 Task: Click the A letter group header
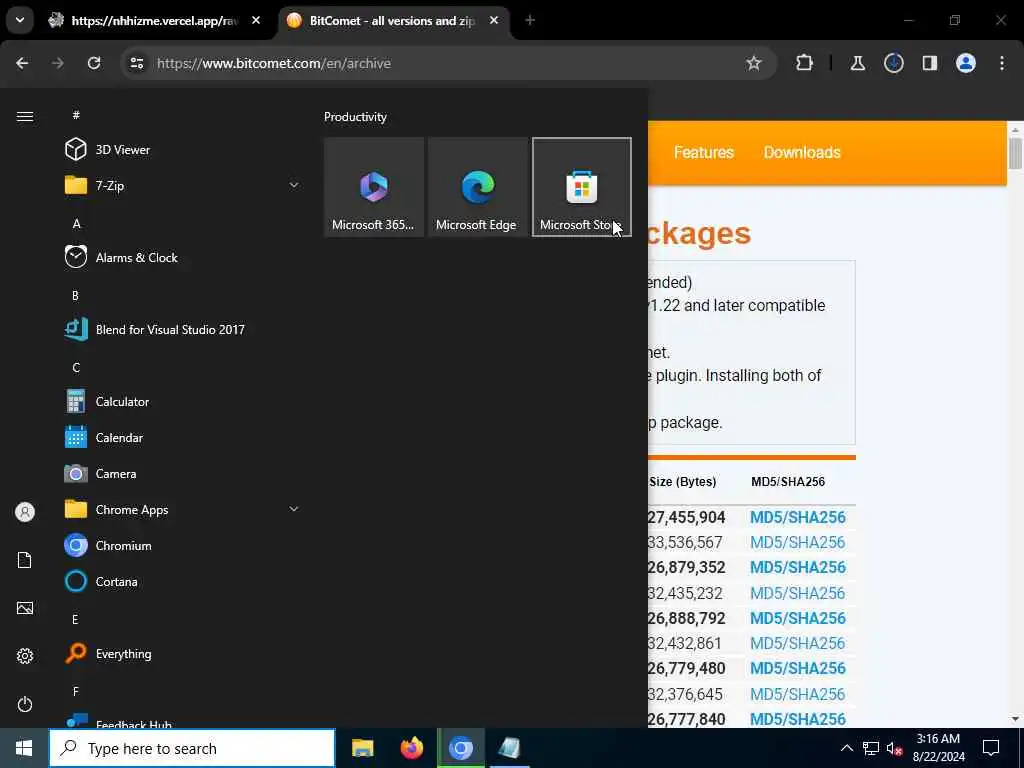coord(76,223)
